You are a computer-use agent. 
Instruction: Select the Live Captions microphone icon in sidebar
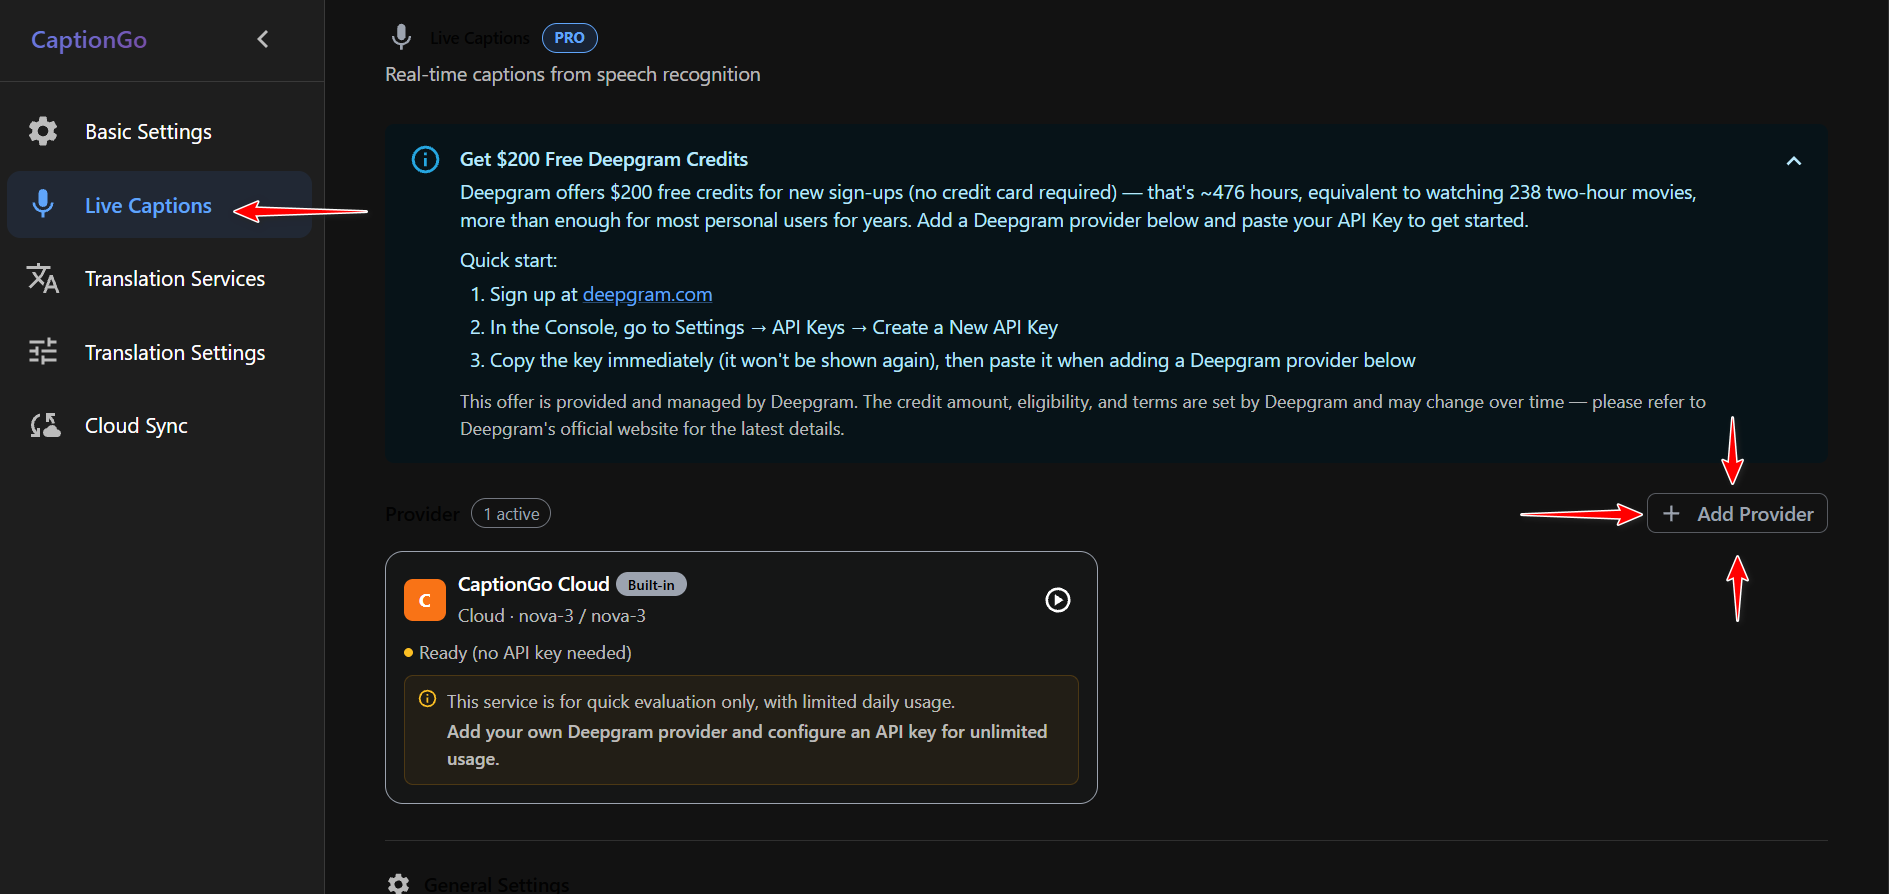[x=43, y=204]
